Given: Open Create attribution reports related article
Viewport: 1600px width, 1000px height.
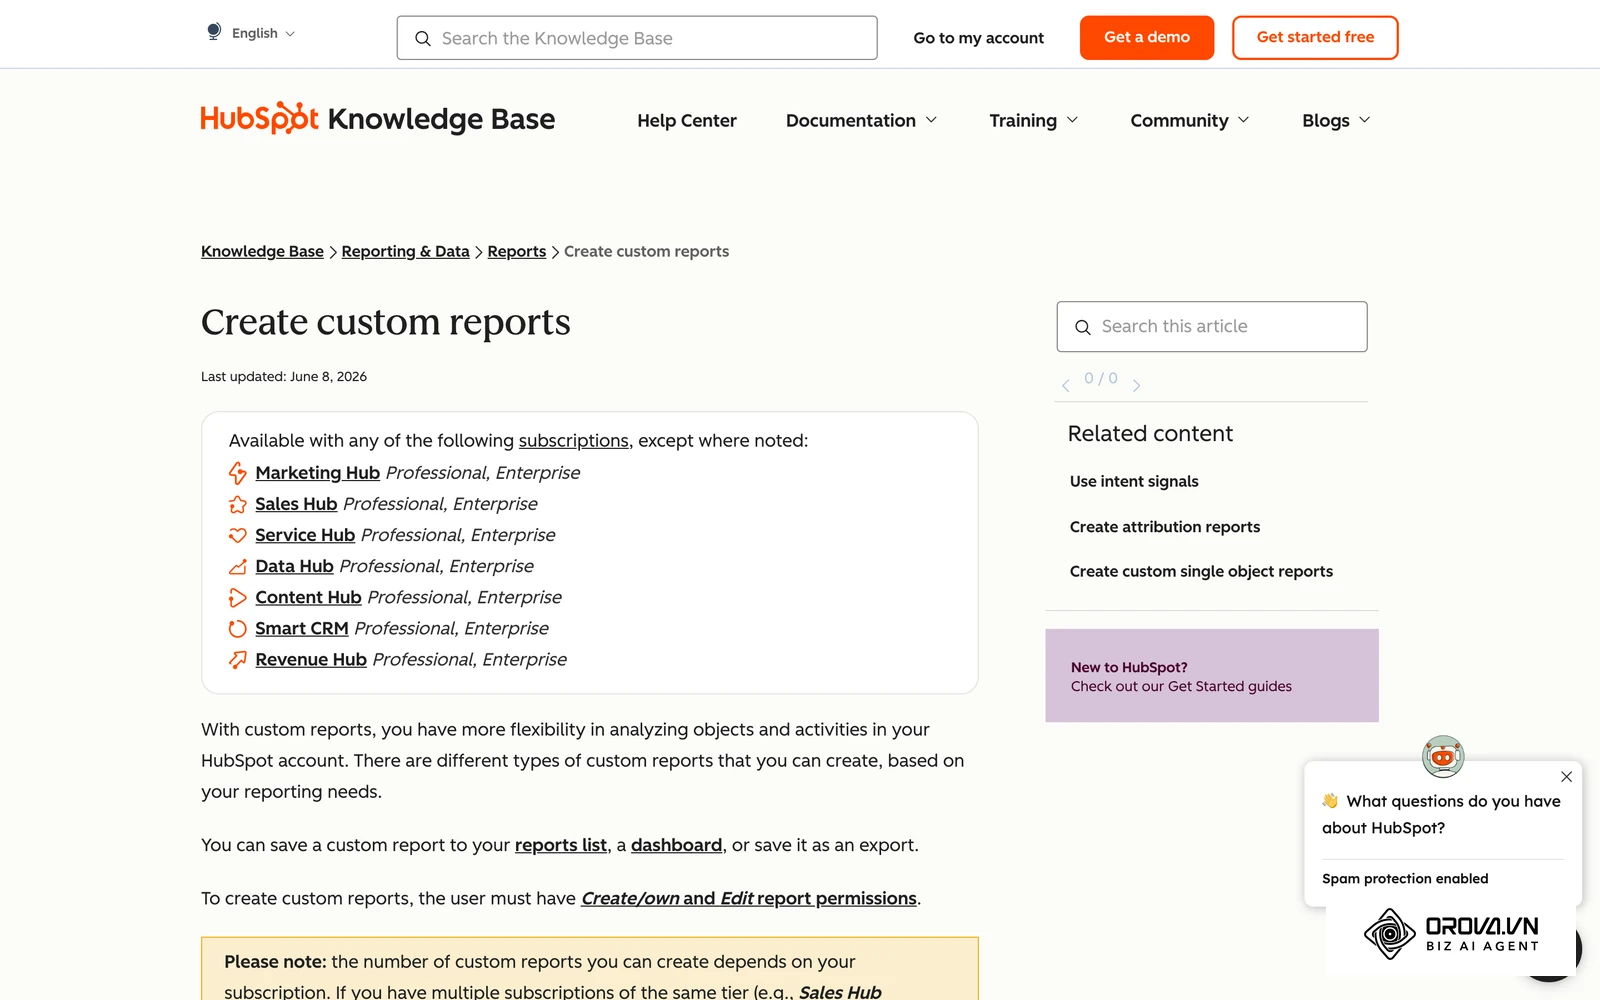Looking at the screenshot, I should coord(1165,527).
